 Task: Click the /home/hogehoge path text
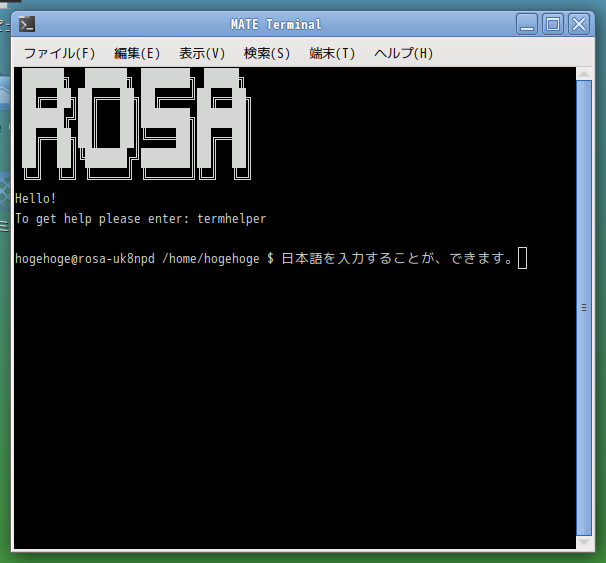click(211, 259)
